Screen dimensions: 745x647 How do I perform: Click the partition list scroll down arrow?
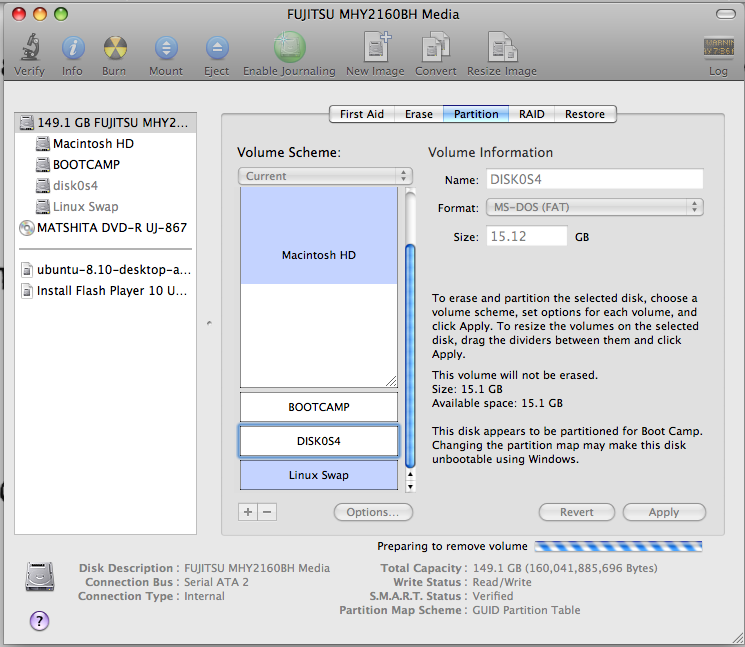pos(411,486)
